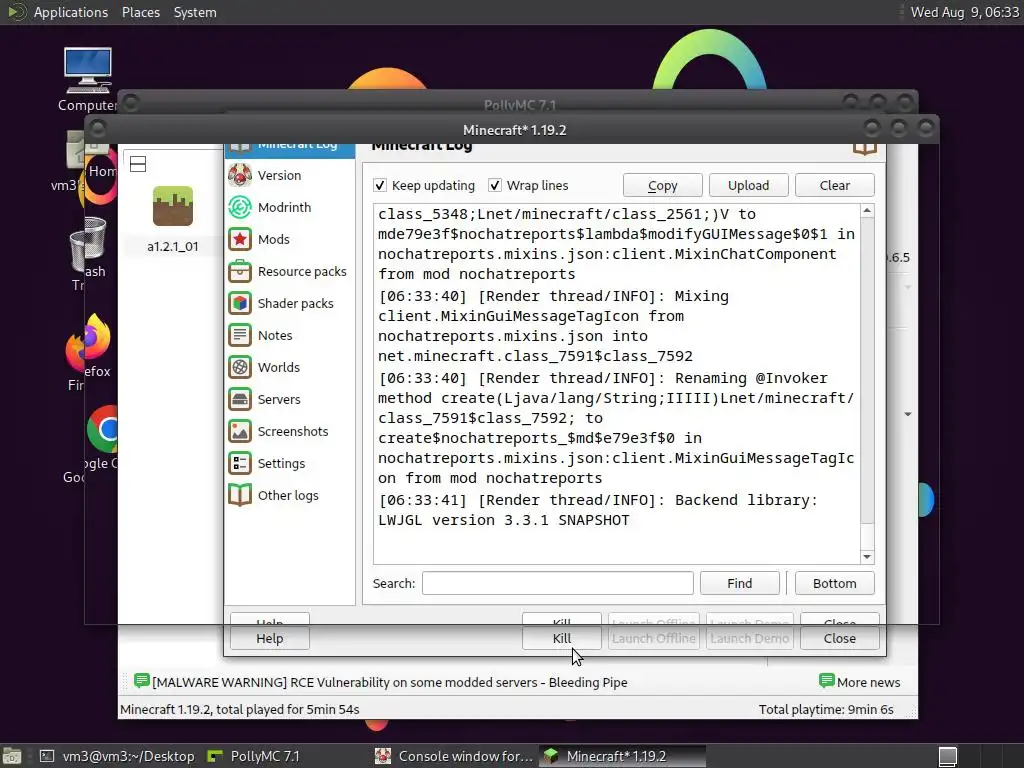Image resolution: width=1024 pixels, height=768 pixels.
Task: Click the More news bubble icon
Action: [827, 681]
